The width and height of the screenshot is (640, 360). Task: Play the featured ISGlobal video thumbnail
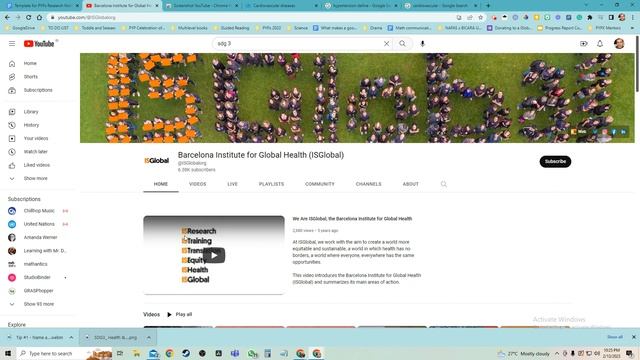(x=214, y=255)
